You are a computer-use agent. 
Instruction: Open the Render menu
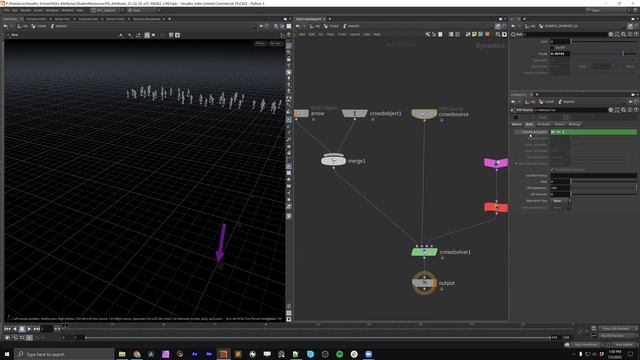[25, 10]
